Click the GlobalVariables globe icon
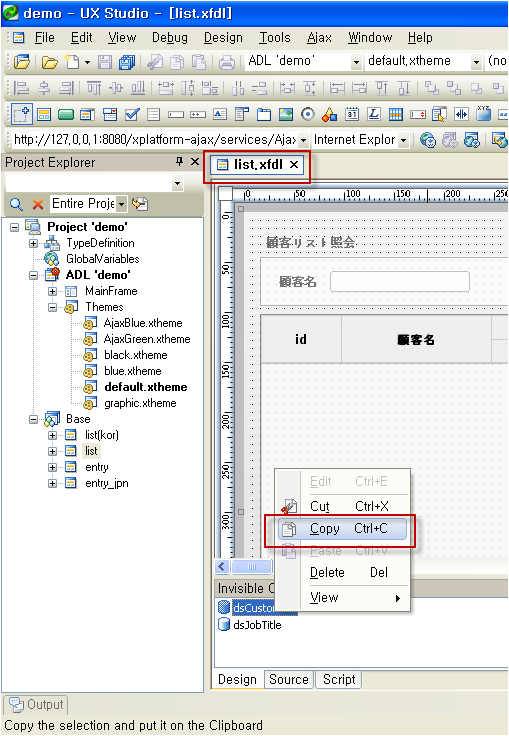 51,259
